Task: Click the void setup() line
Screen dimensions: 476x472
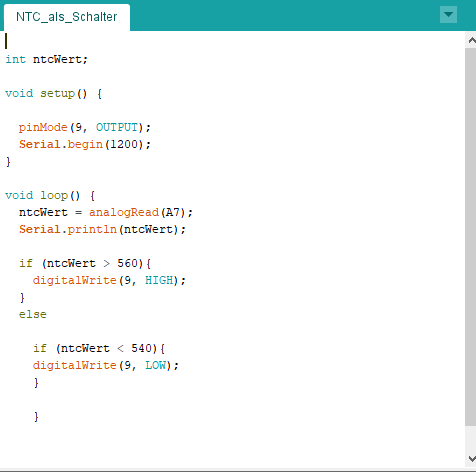Action: point(53,93)
